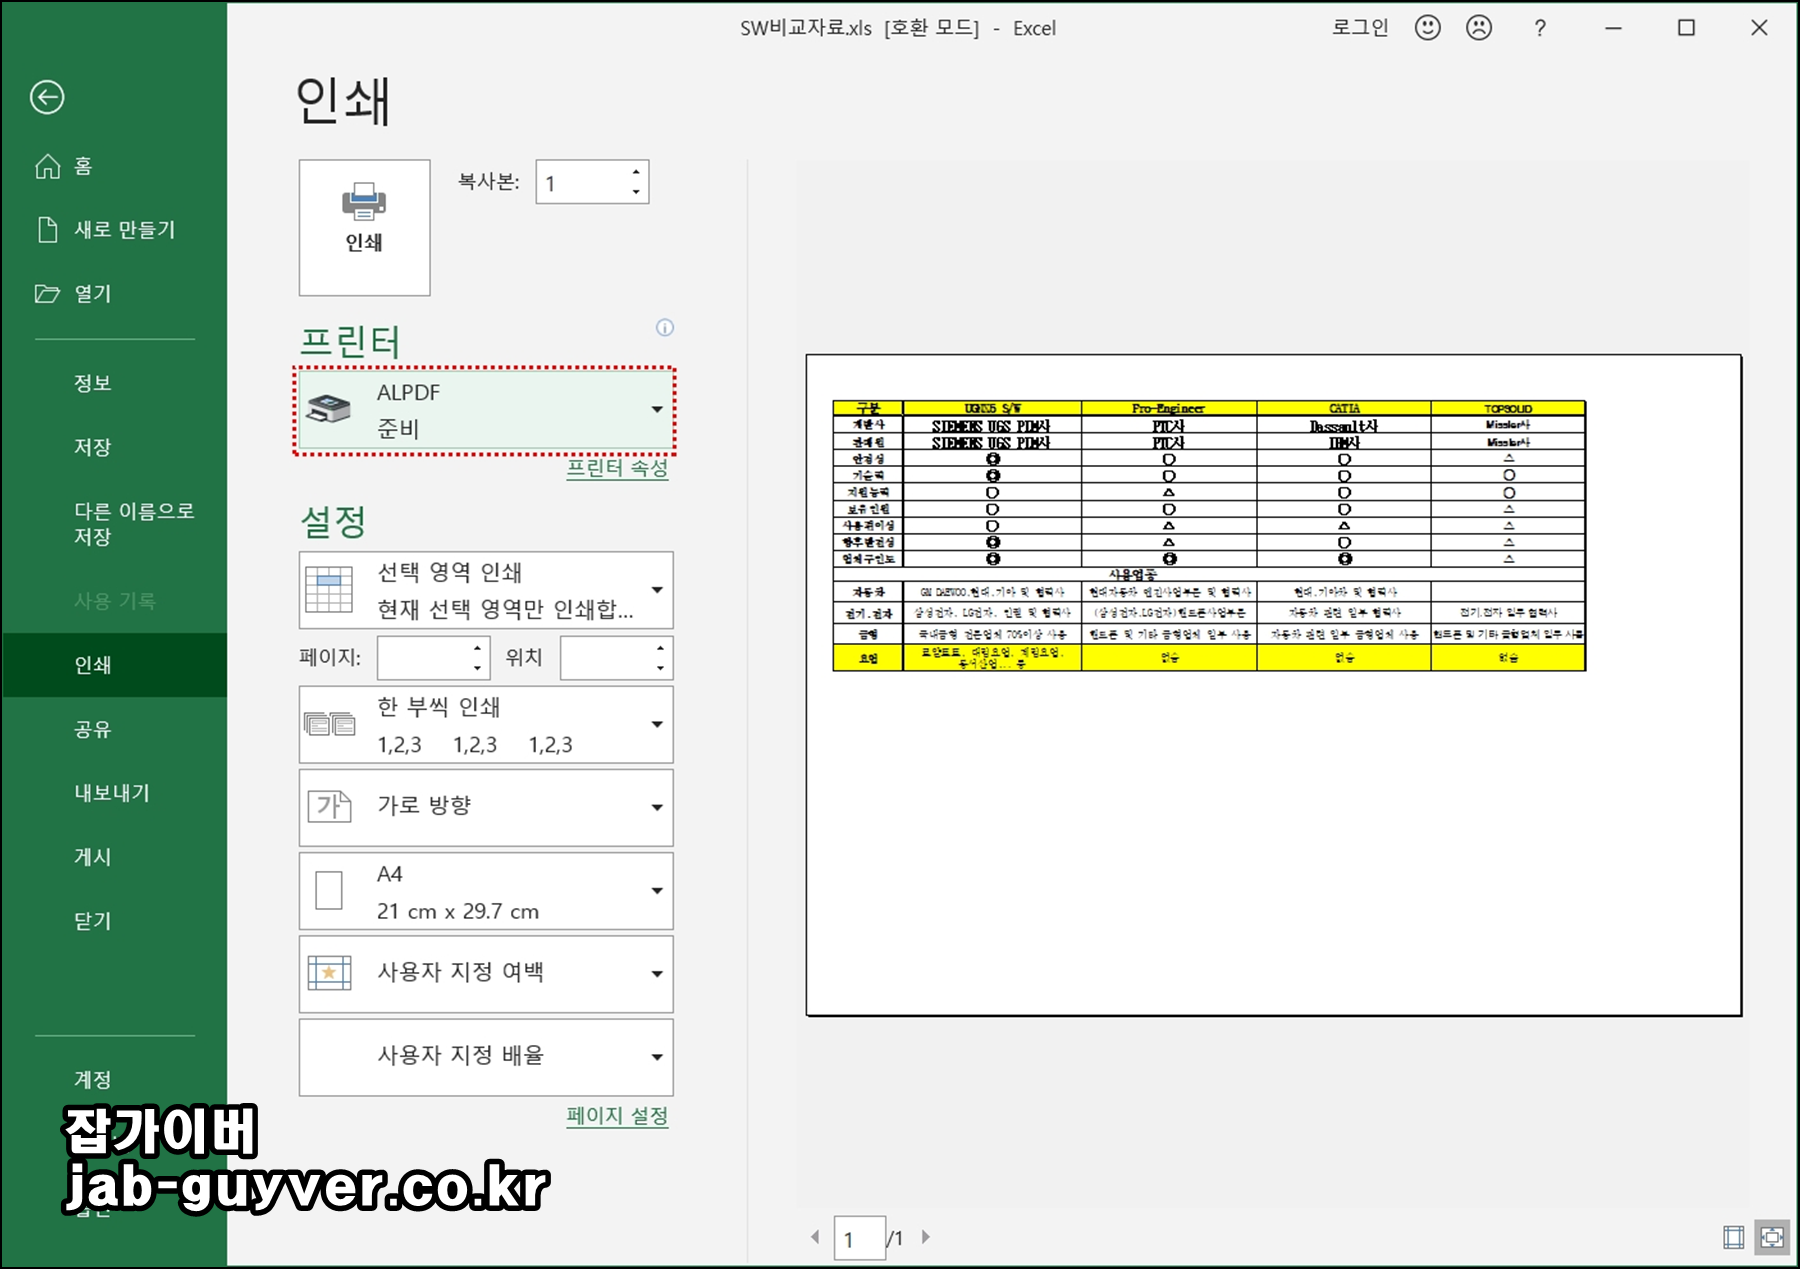The image size is (1800, 1269).
Task: Increase the 페이지 start value
Action: [478, 648]
